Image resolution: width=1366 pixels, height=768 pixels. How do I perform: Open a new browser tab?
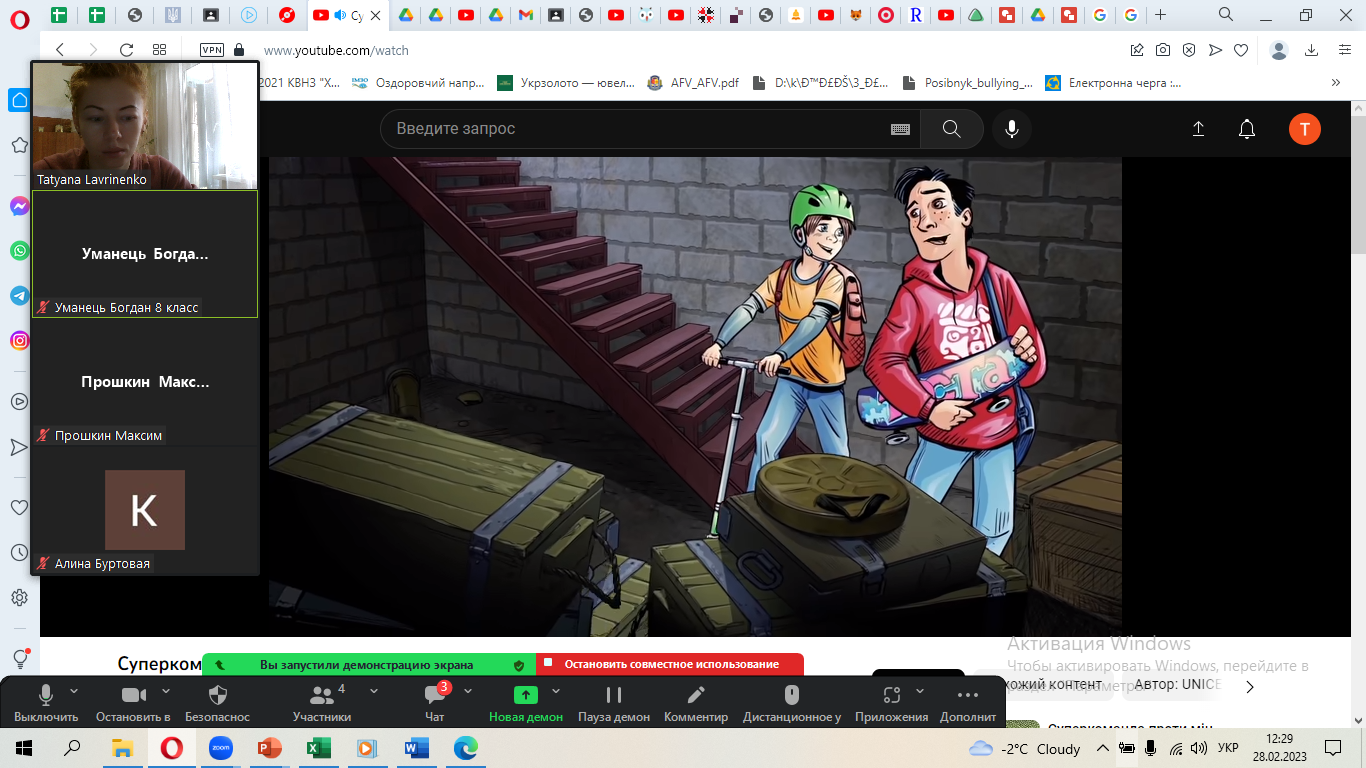pos(1160,15)
